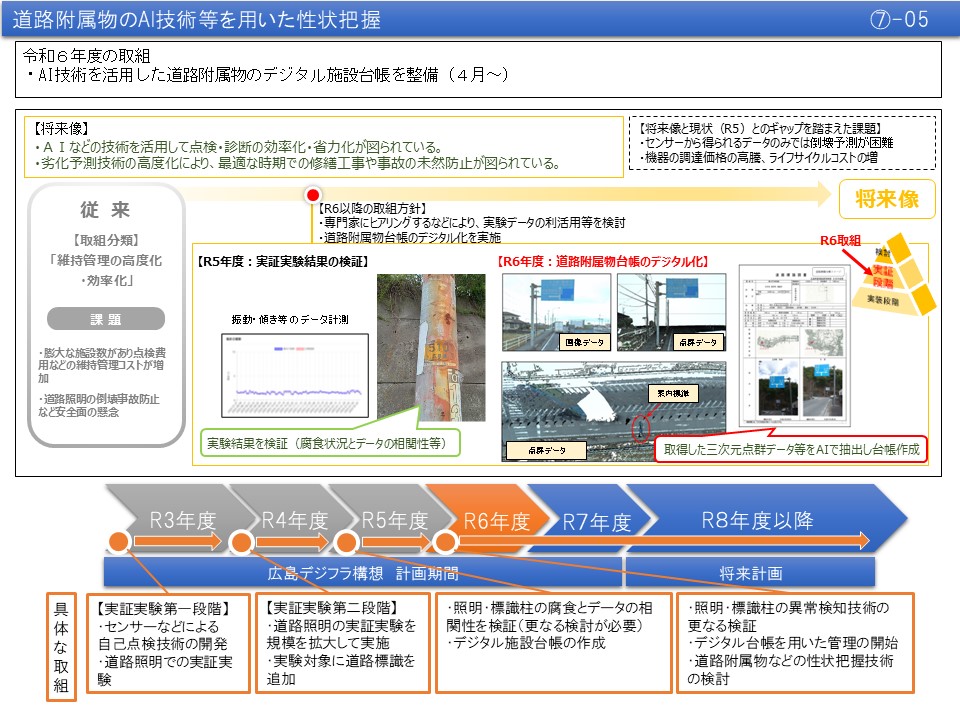Select the R5年度 timeline chevron
The width and height of the screenshot is (960, 720).
(x=394, y=520)
